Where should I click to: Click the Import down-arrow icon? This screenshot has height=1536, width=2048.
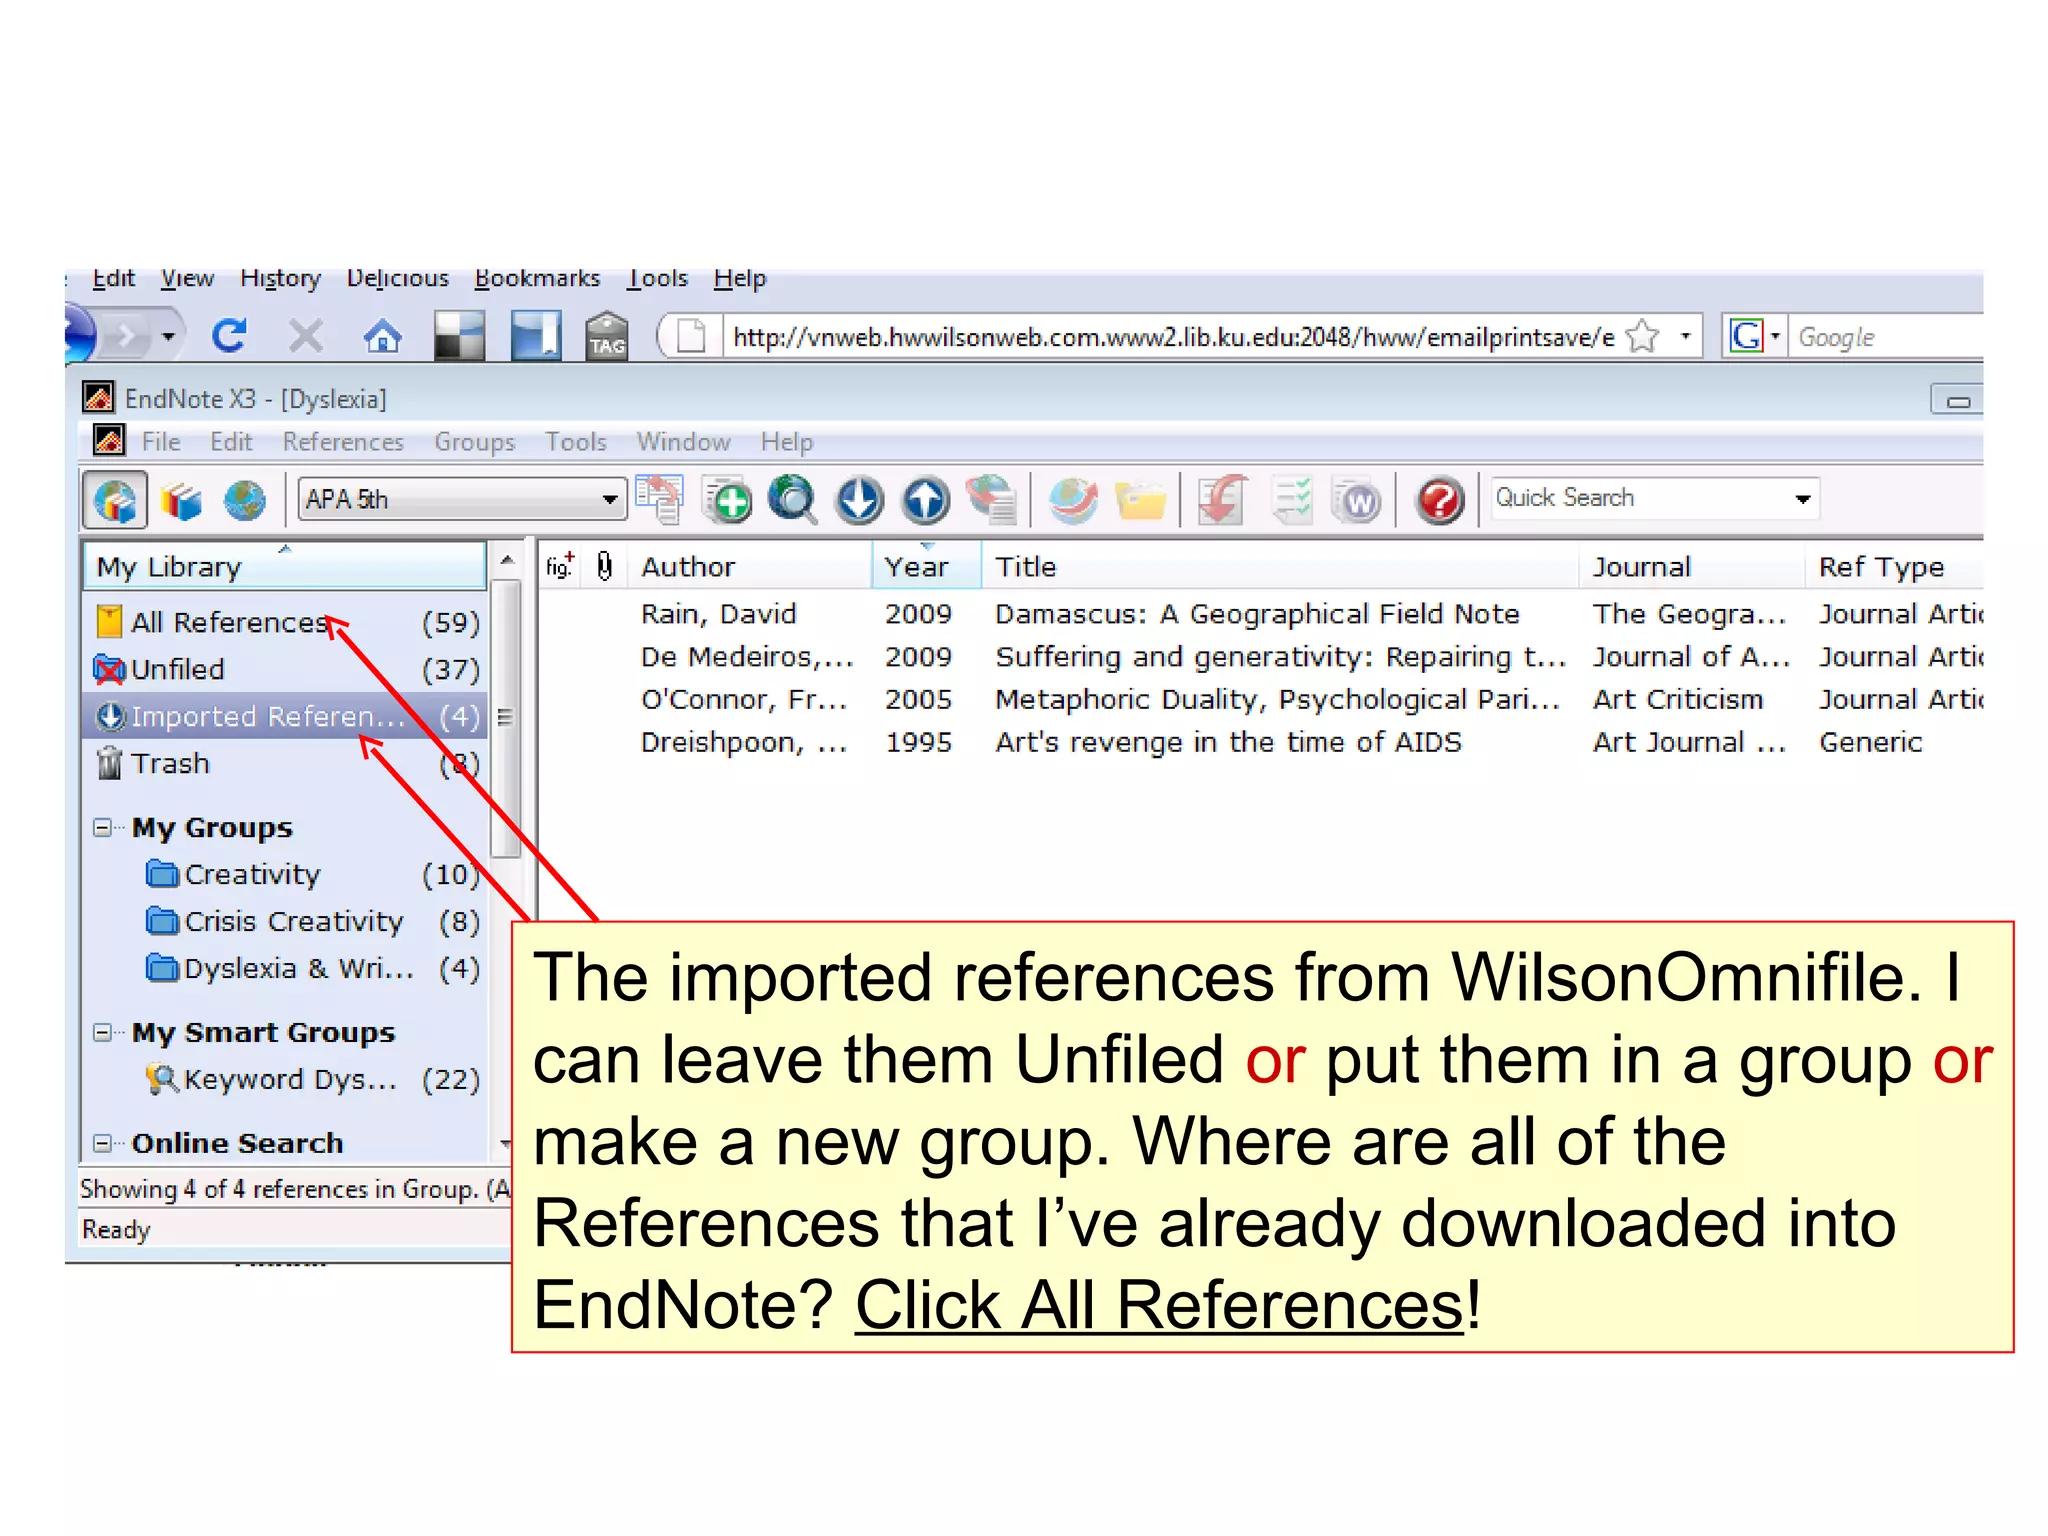(860, 500)
